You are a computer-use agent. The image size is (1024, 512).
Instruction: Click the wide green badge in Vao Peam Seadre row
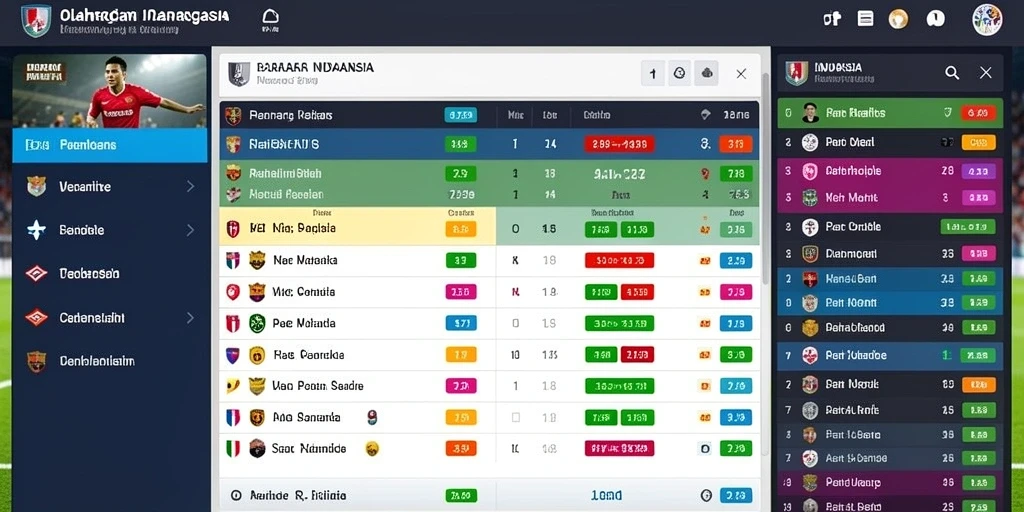[x=619, y=386]
